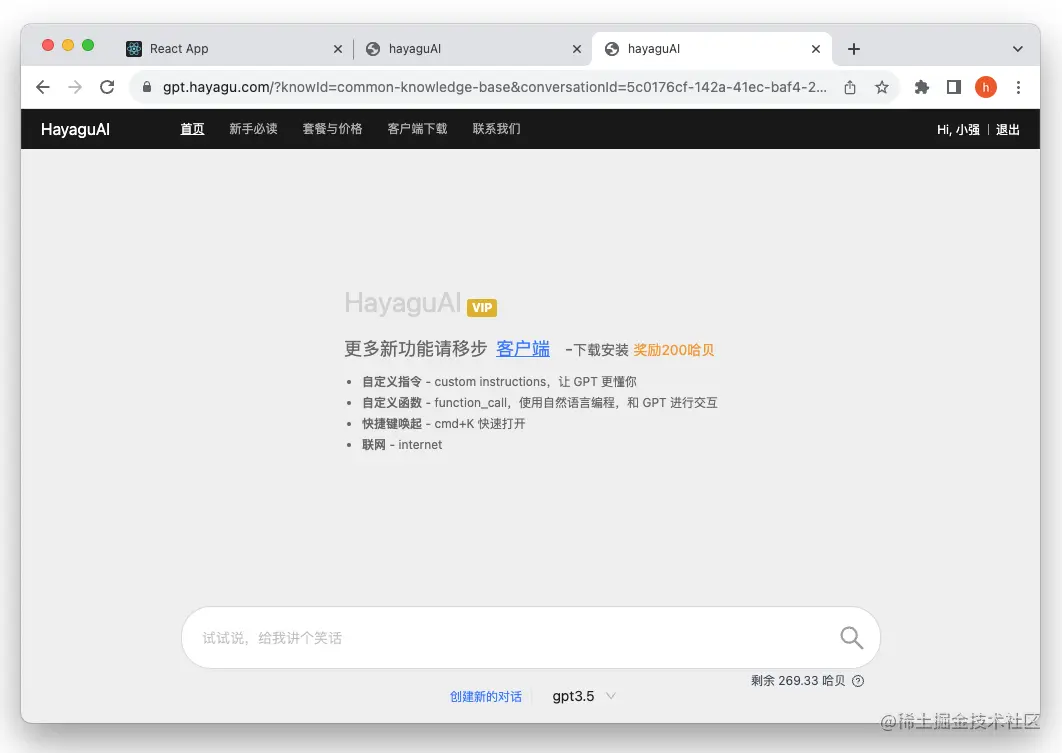Image resolution: width=1062 pixels, height=753 pixels.
Task: Click the magnifier search icon in input box
Action: [851, 637]
